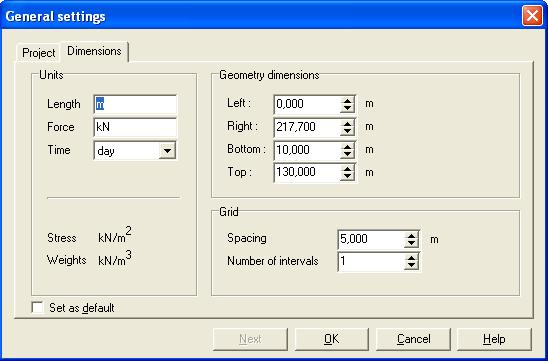Decrease the Left value with down arrow
548x361 pixels.
point(347,108)
